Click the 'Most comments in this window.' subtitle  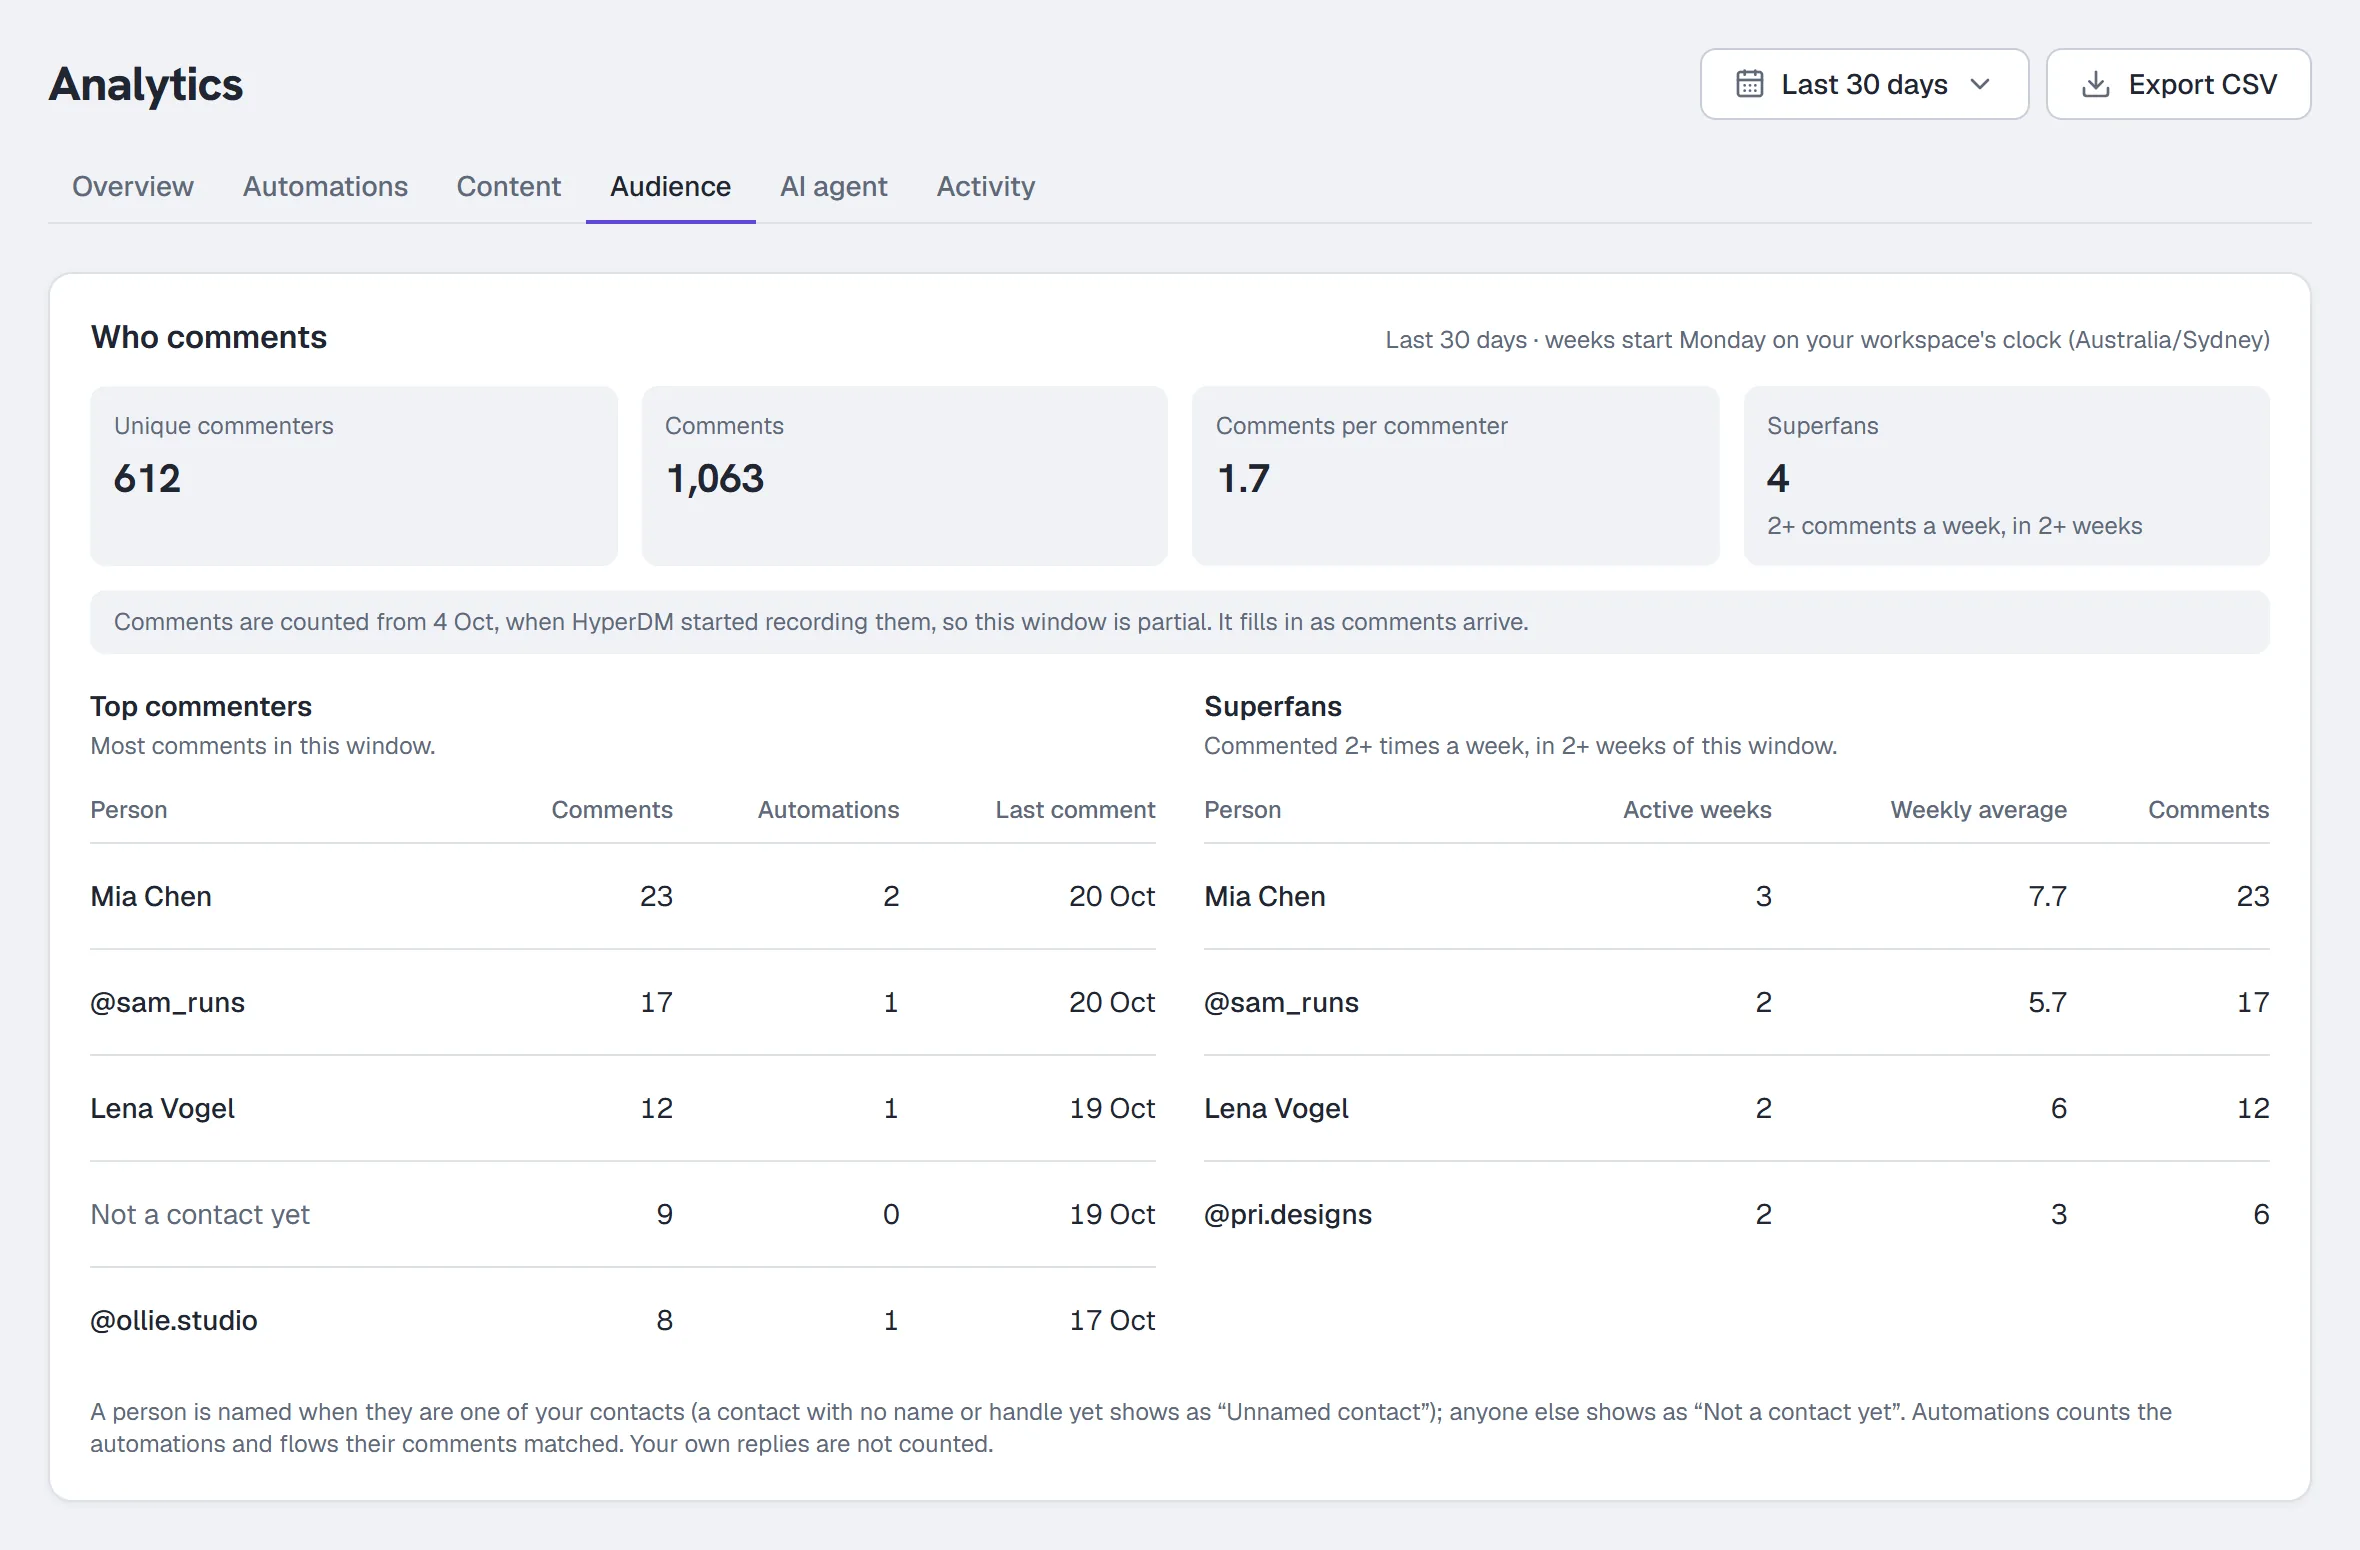click(263, 746)
